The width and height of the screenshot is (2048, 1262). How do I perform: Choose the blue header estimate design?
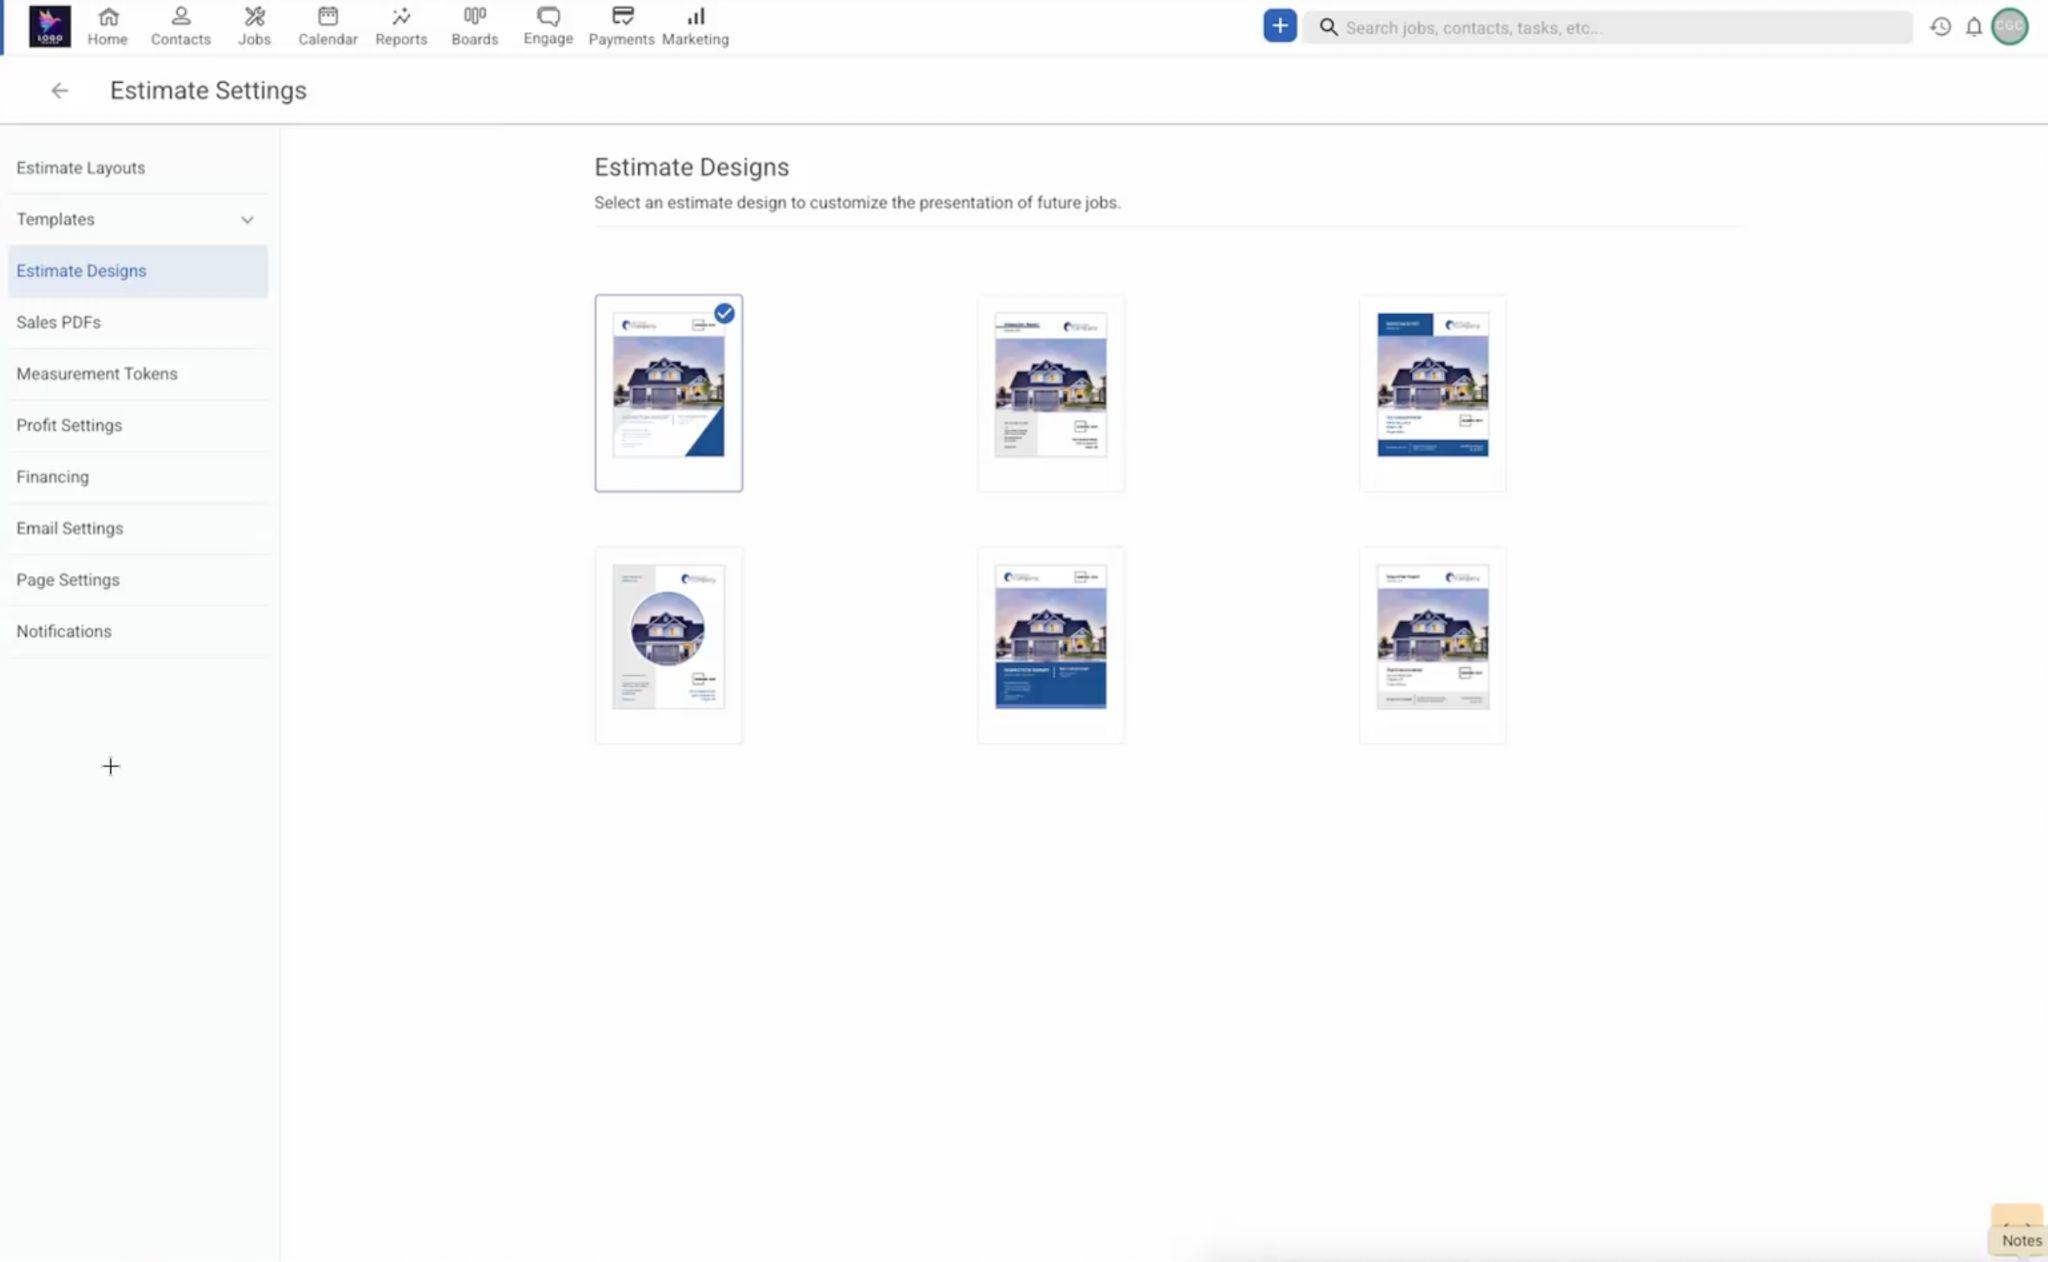[x=1432, y=392]
